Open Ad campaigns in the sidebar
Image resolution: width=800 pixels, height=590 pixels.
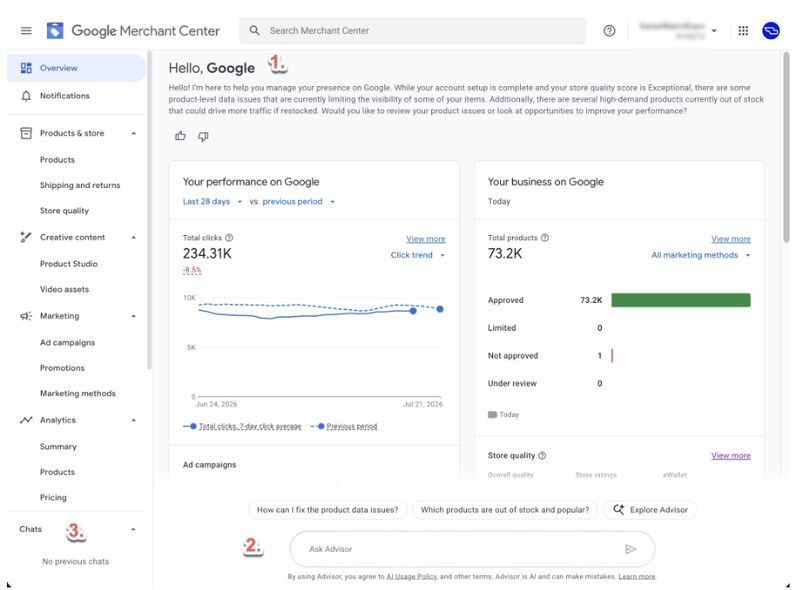tap(67, 342)
